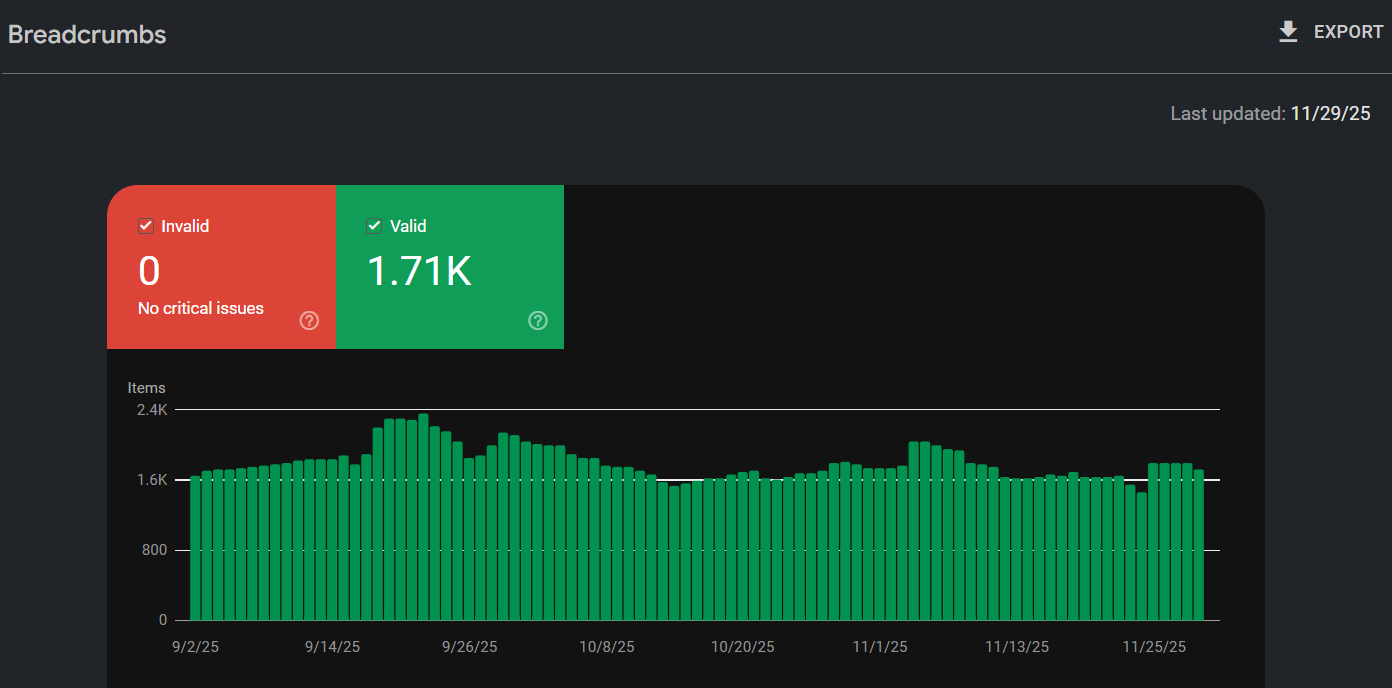Click the last green bar on the chart
The width and height of the screenshot is (1392, 688).
pyautogui.click(x=1198, y=550)
